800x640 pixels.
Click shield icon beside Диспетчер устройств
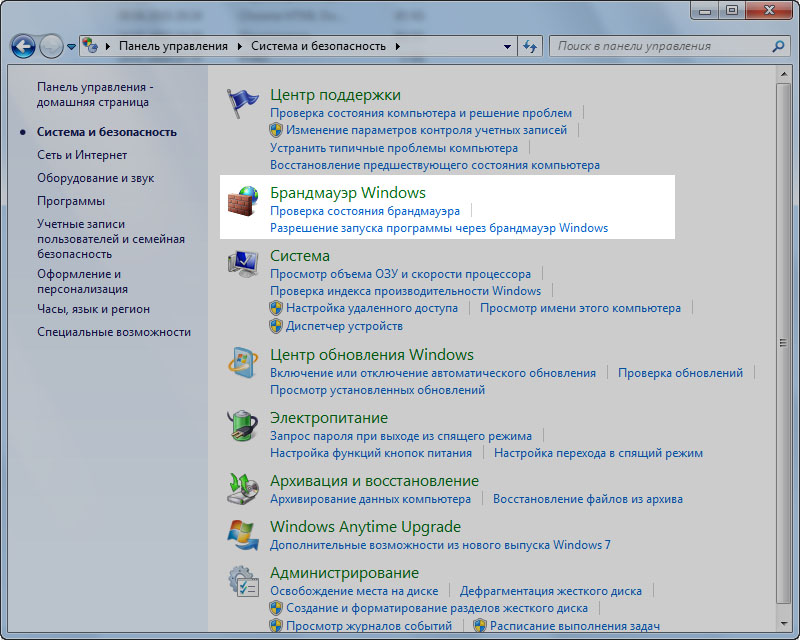pyautogui.click(x=276, y=326)
